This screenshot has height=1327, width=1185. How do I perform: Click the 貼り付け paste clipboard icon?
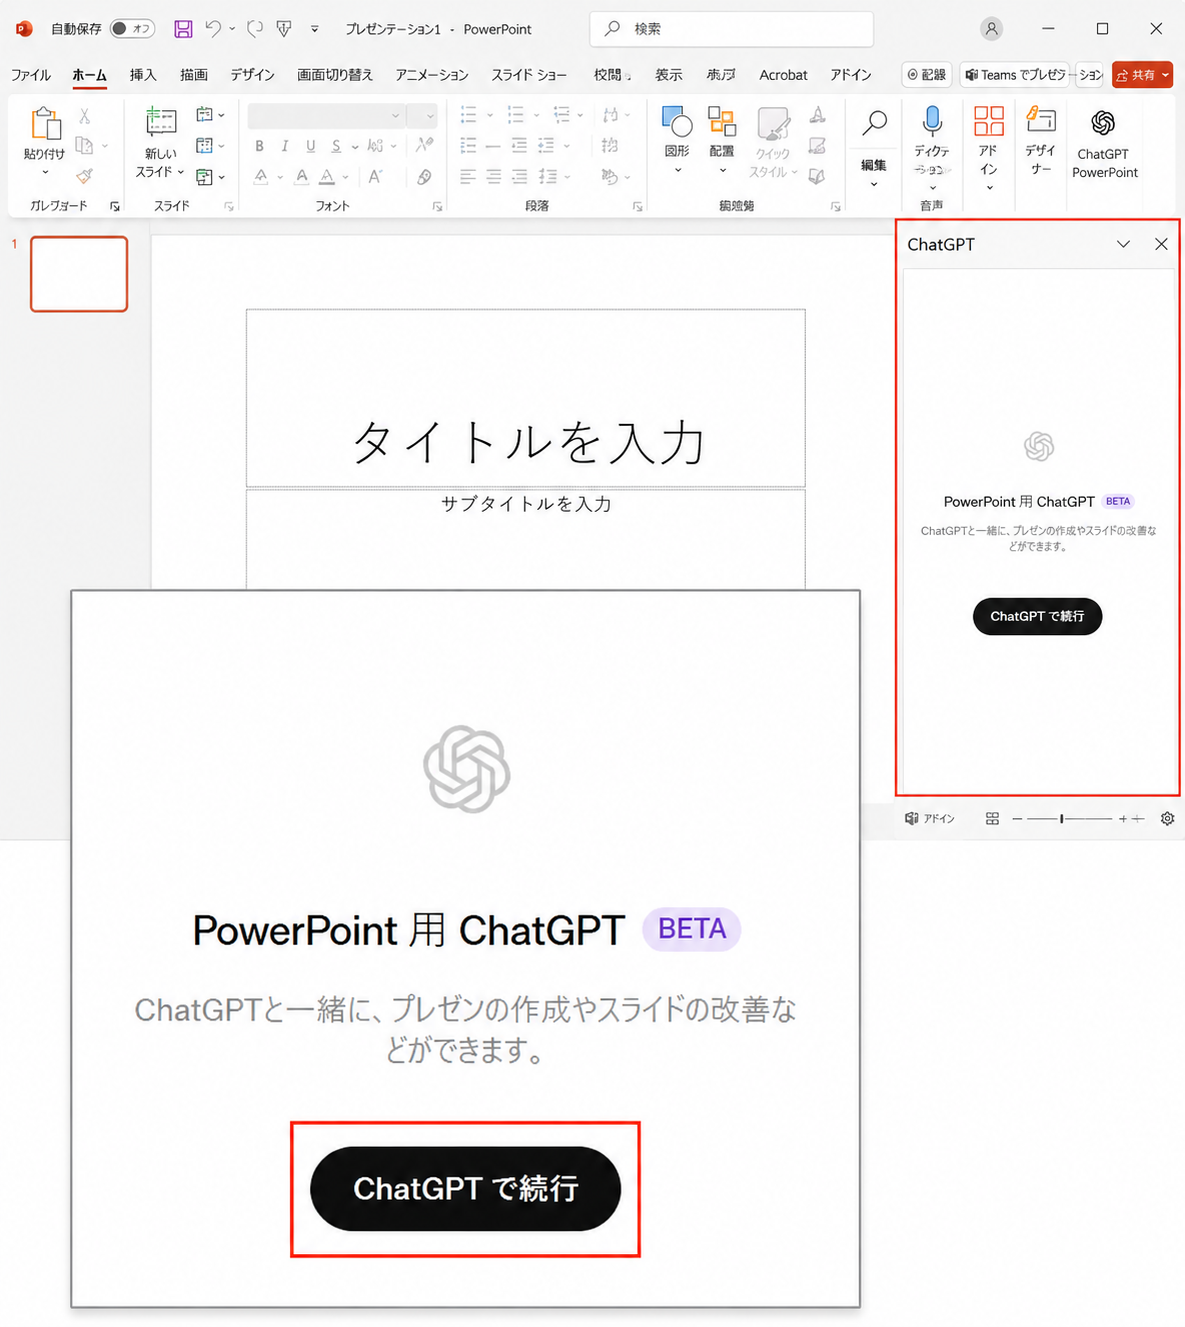pyautogui.click(x=45, y=124)
